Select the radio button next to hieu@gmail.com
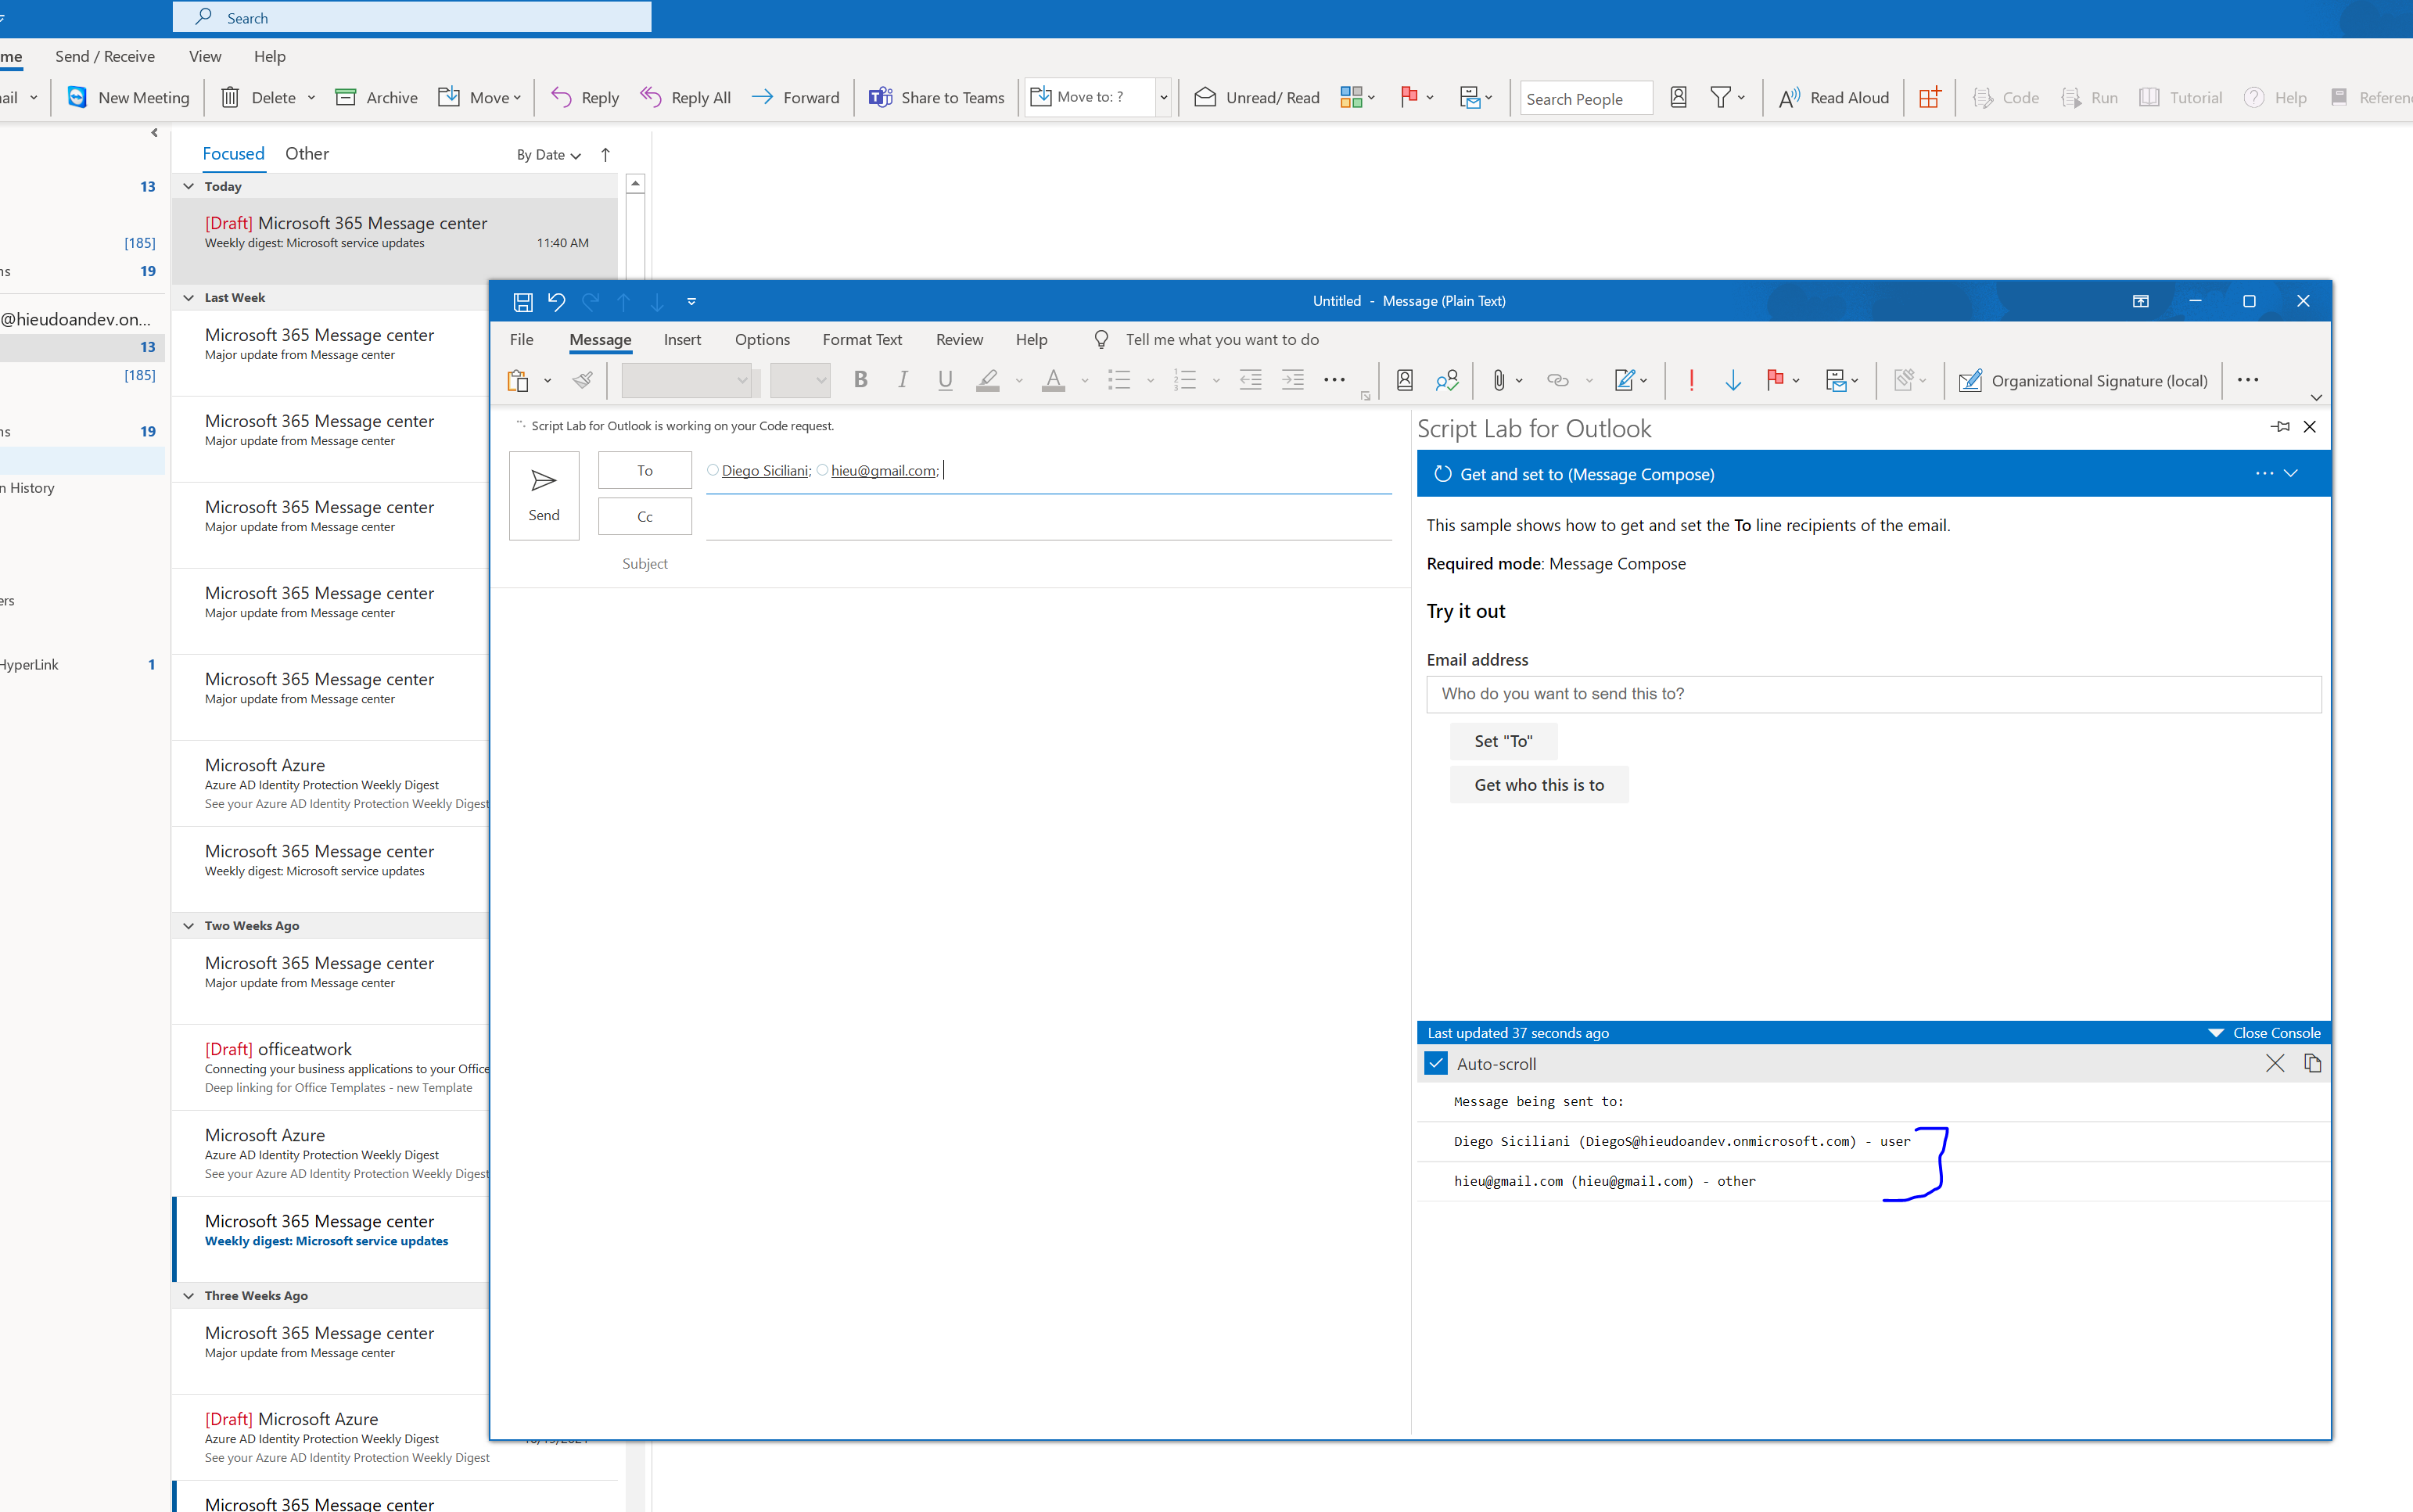Image resolution: width=2413 pixels, height=1512 pixels. [x=822, y=470]
